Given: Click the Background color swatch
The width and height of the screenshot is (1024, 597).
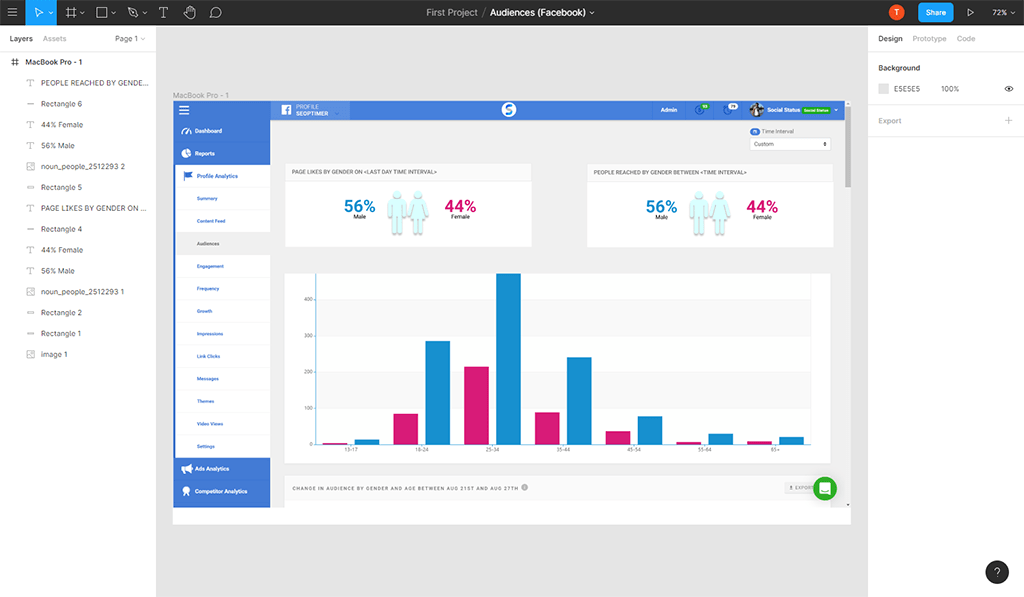Looking at the screenshot, I should 884,89.
